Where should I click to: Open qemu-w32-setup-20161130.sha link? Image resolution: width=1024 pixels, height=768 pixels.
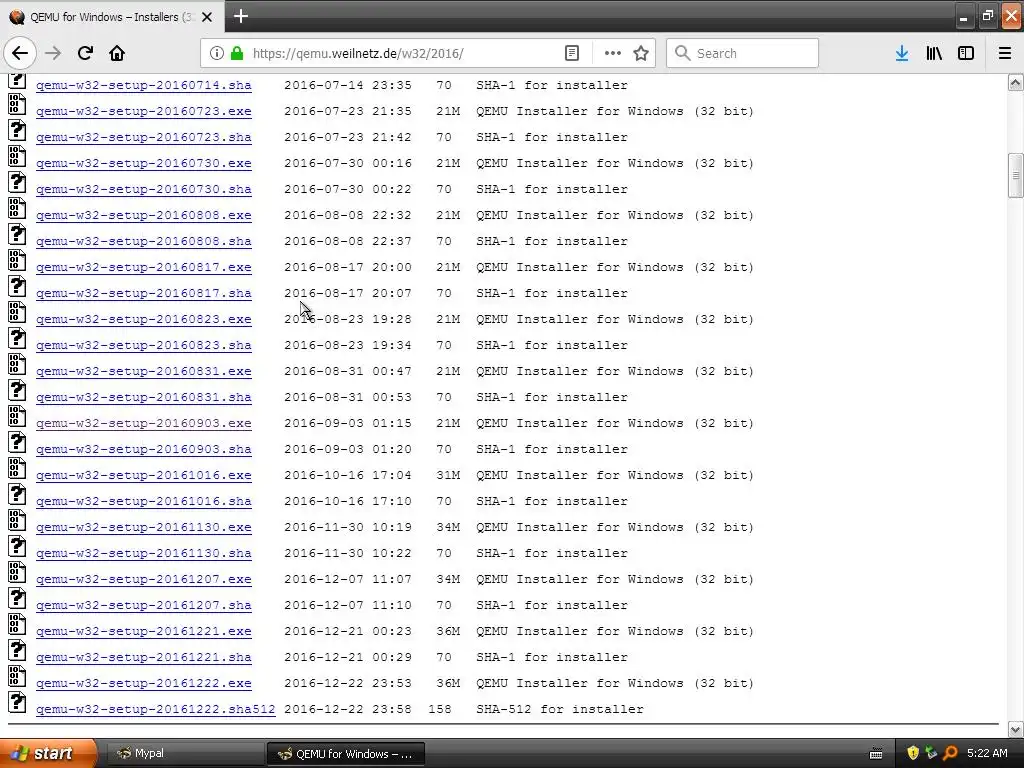[144, 553]
